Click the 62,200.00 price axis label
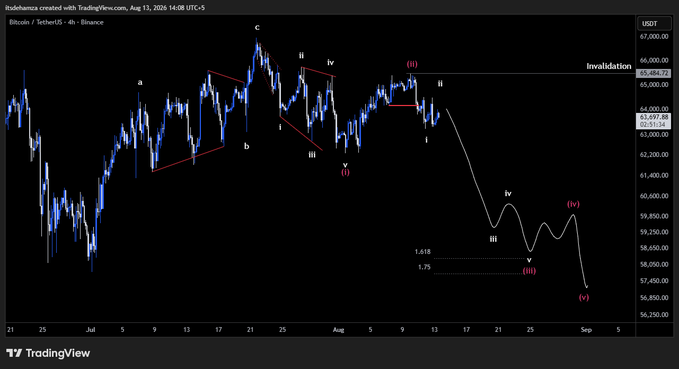Viewport: 679px width, 369px height. click(x=653, y=155)
